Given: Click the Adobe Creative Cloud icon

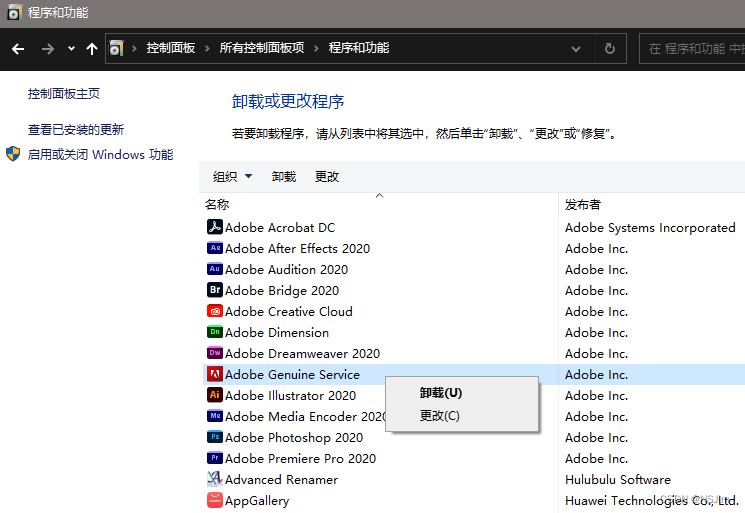Looking at the screenshot, I should (215, 311).
